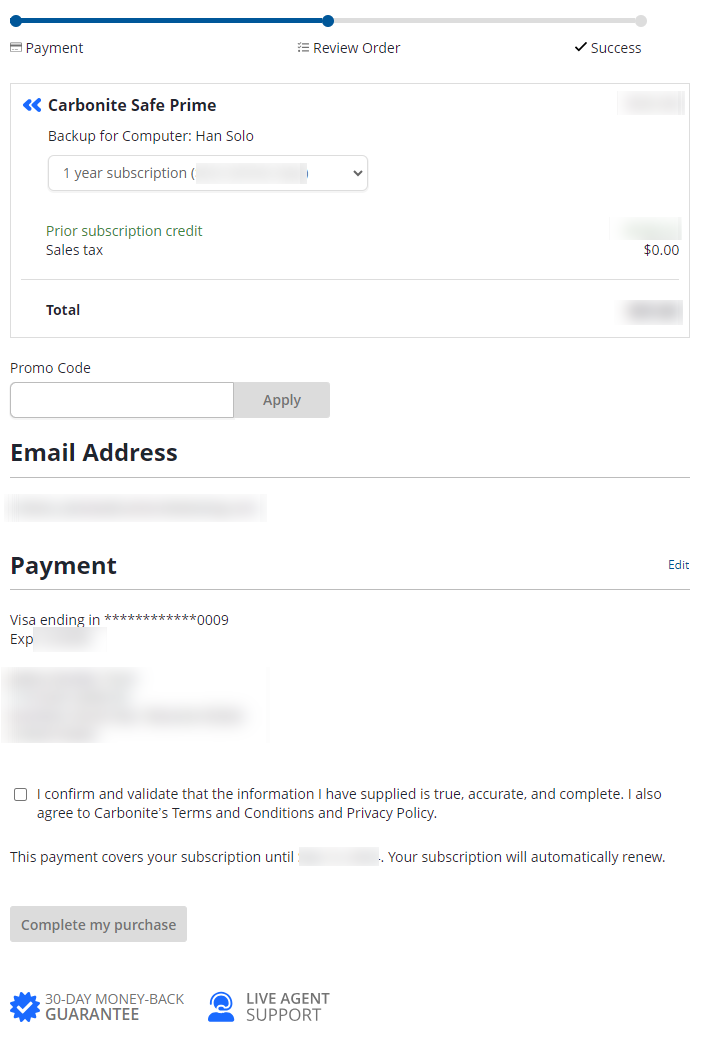This screenshot has height=1038, width=703.
Task: Open the 1 year subscription dropdown
Action: click(x=208, y=173)
